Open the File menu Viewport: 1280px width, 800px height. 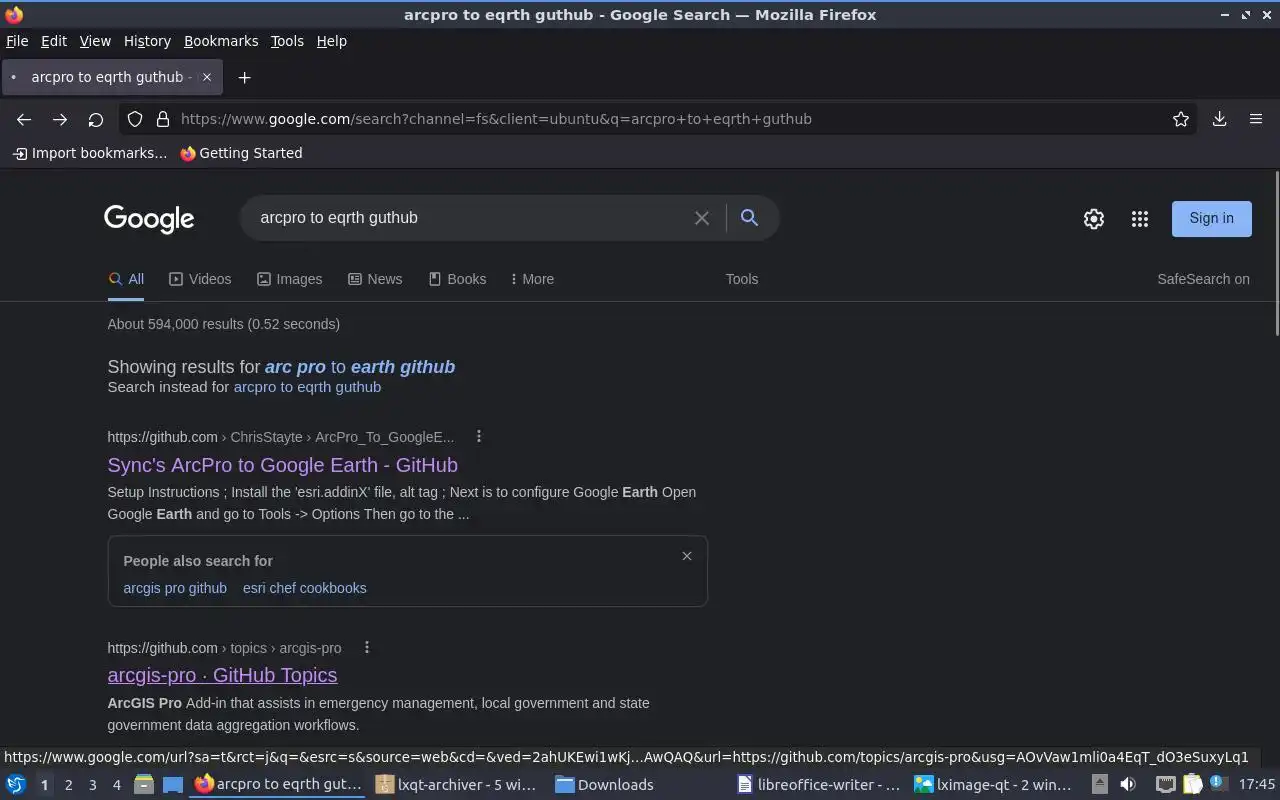[17, 41]
